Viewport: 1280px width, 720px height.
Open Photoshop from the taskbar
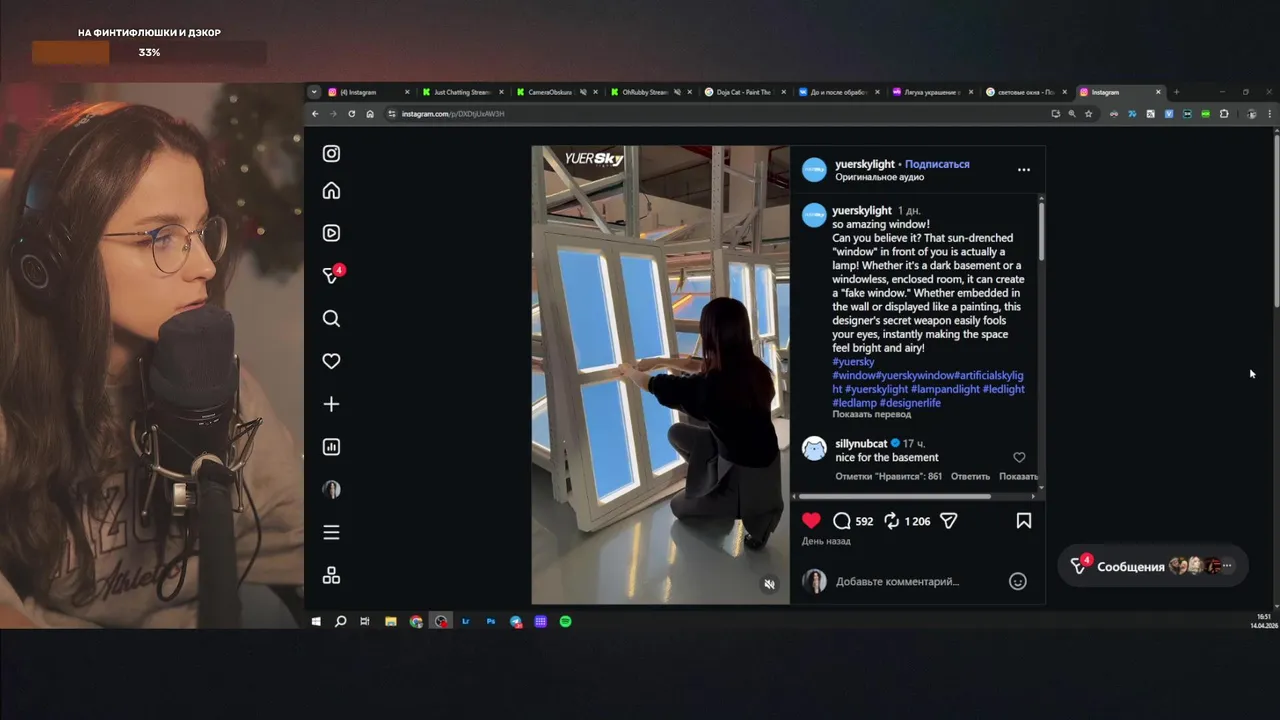coord(491,621)
